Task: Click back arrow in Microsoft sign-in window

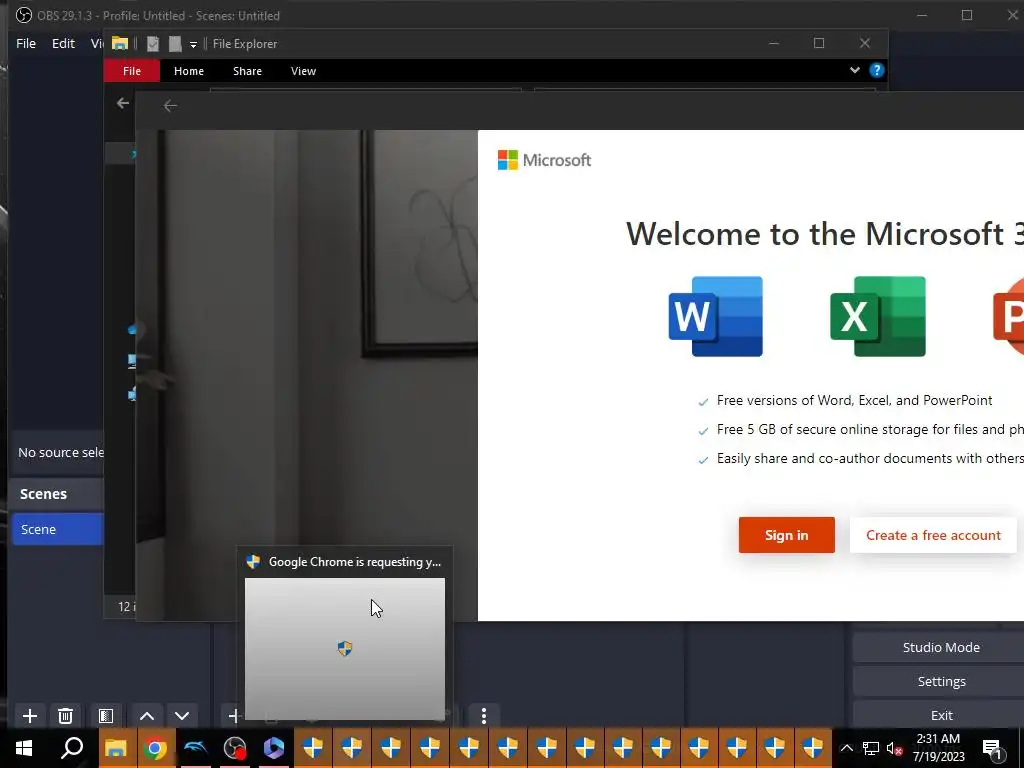Action: (170, 106)
